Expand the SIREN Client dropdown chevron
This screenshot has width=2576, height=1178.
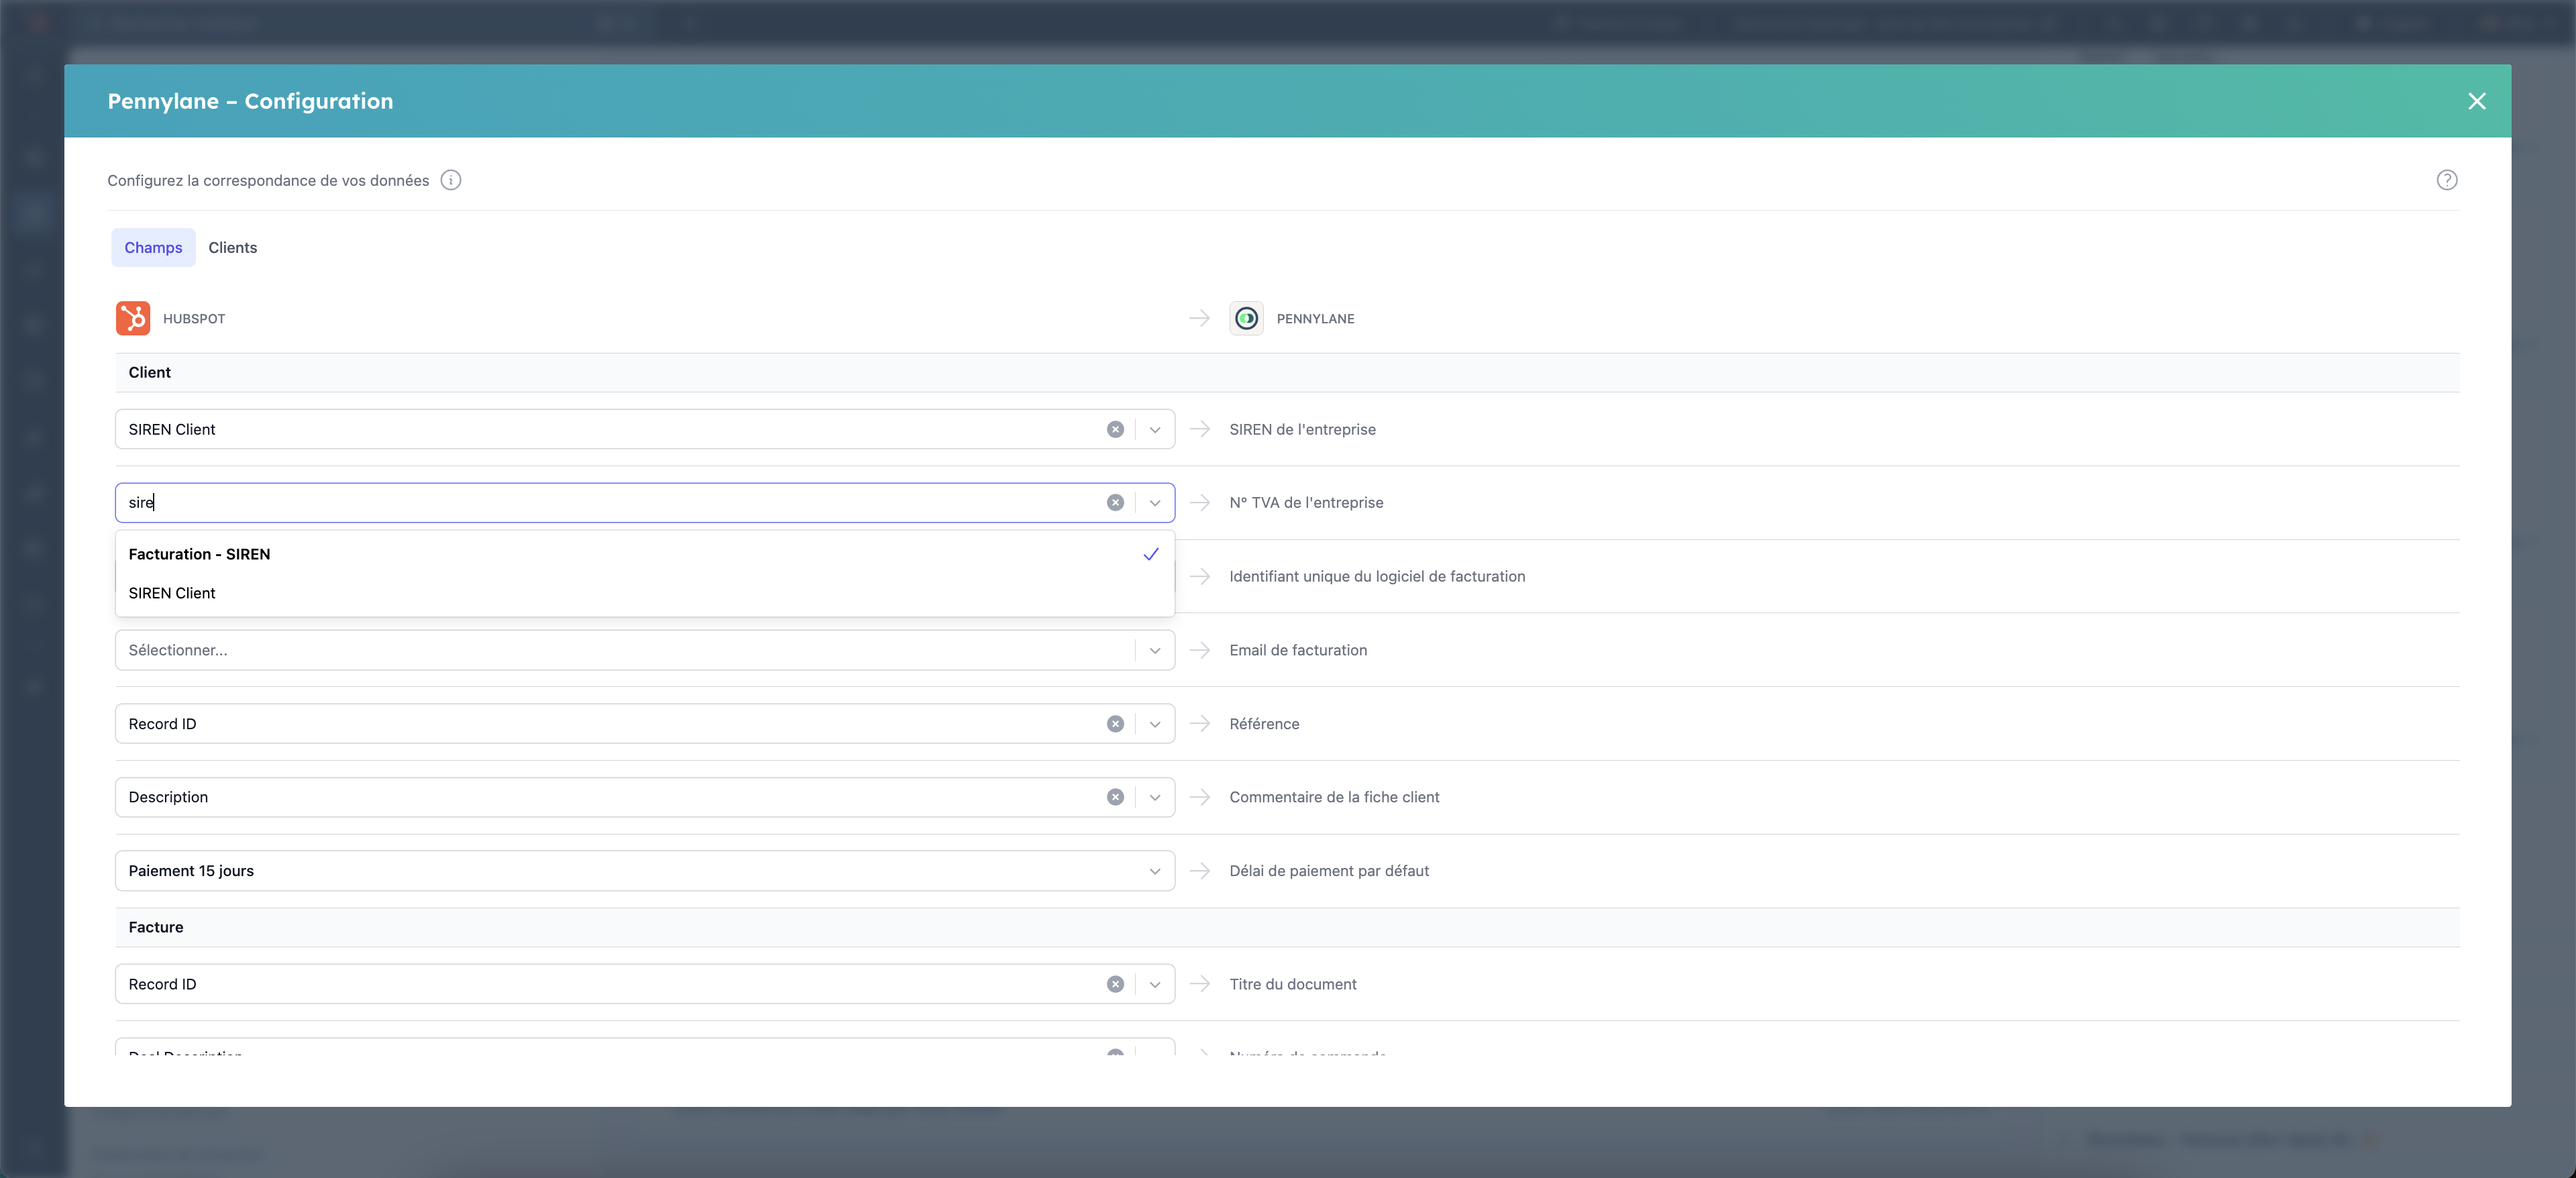[x=1155, y=429]
